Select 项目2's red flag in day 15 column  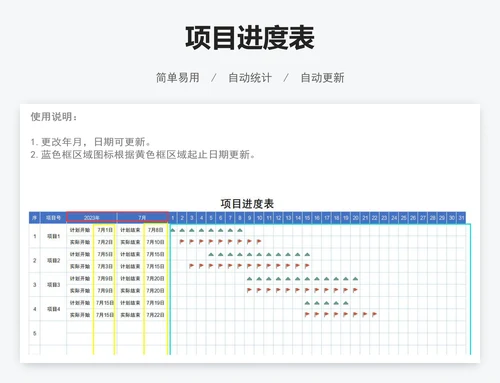pyautogui.click(x=307, y=266)
